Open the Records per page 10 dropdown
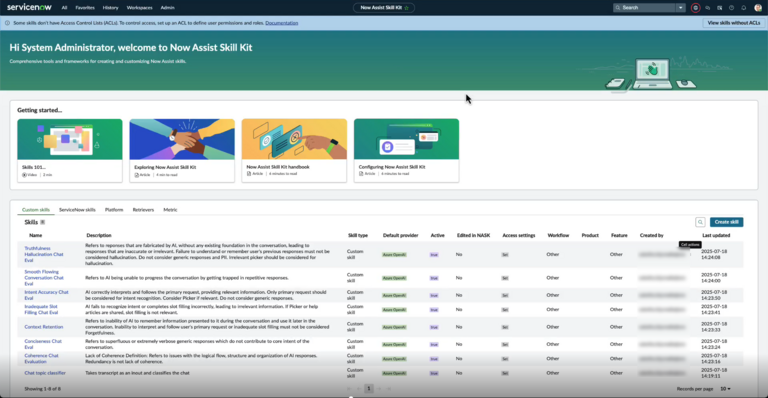 [725, 389]
